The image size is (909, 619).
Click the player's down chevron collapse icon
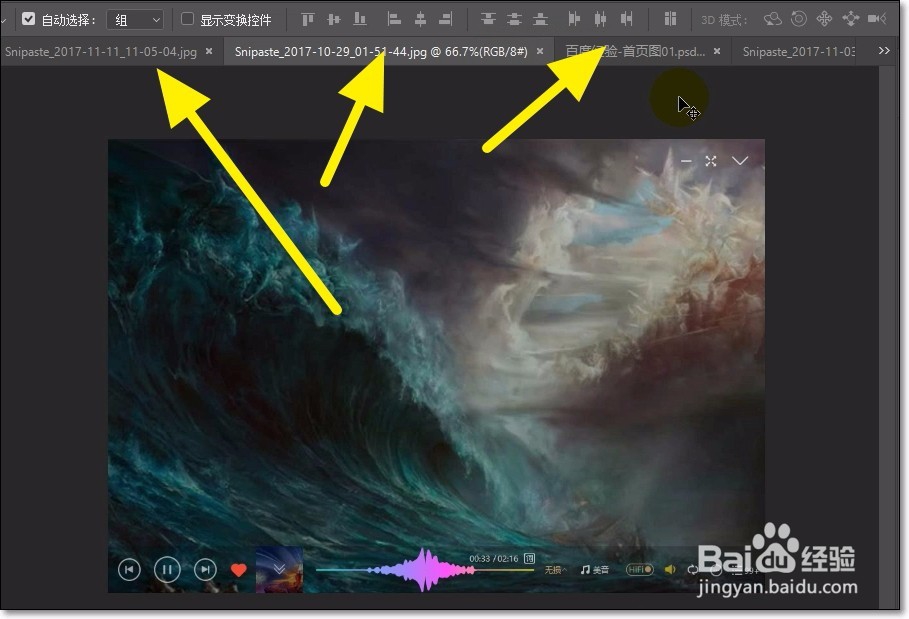pyautogui.click(x=740, y=161)
